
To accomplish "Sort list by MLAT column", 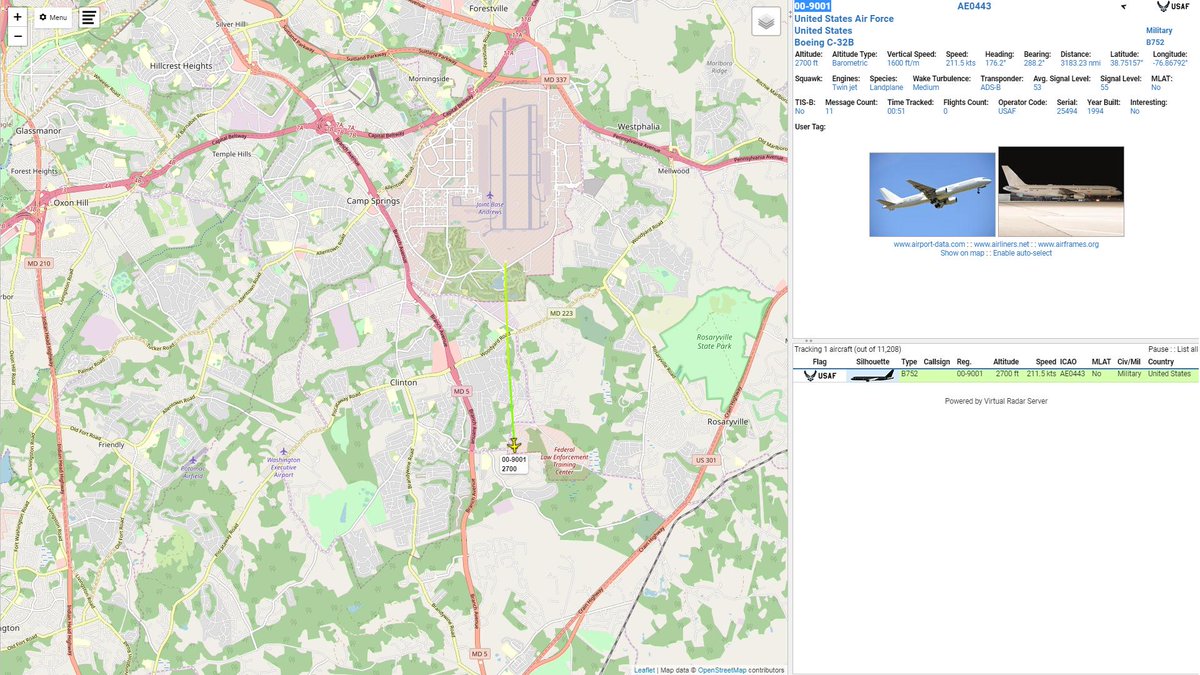I will click(x=1100, y=362).
